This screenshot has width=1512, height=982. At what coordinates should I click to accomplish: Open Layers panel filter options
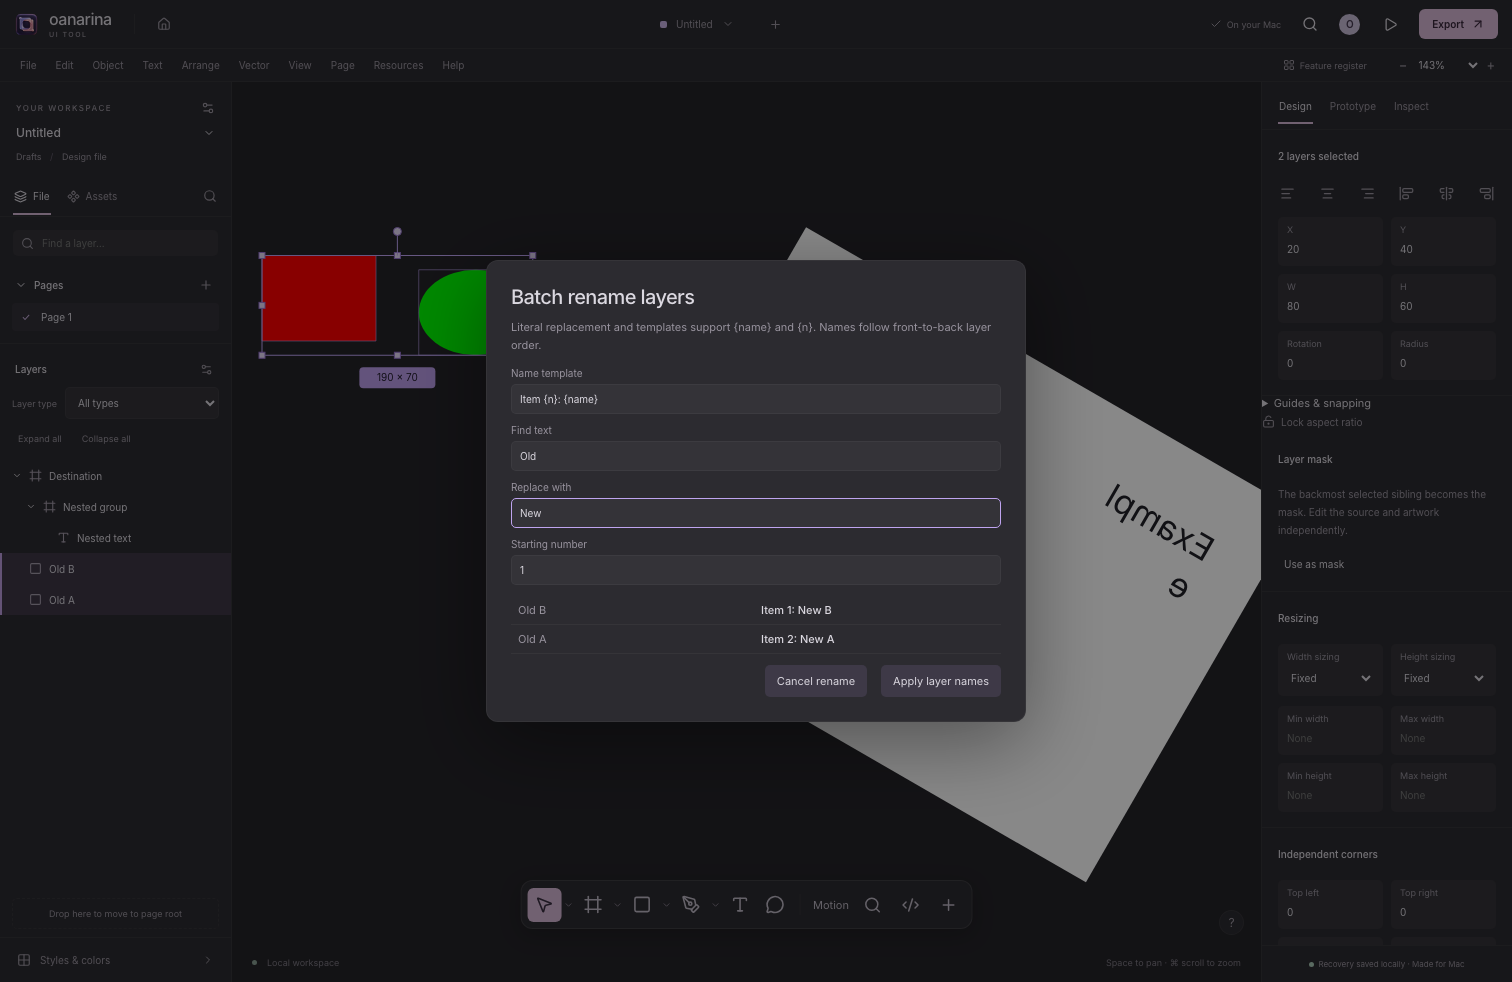click(207, 370)
